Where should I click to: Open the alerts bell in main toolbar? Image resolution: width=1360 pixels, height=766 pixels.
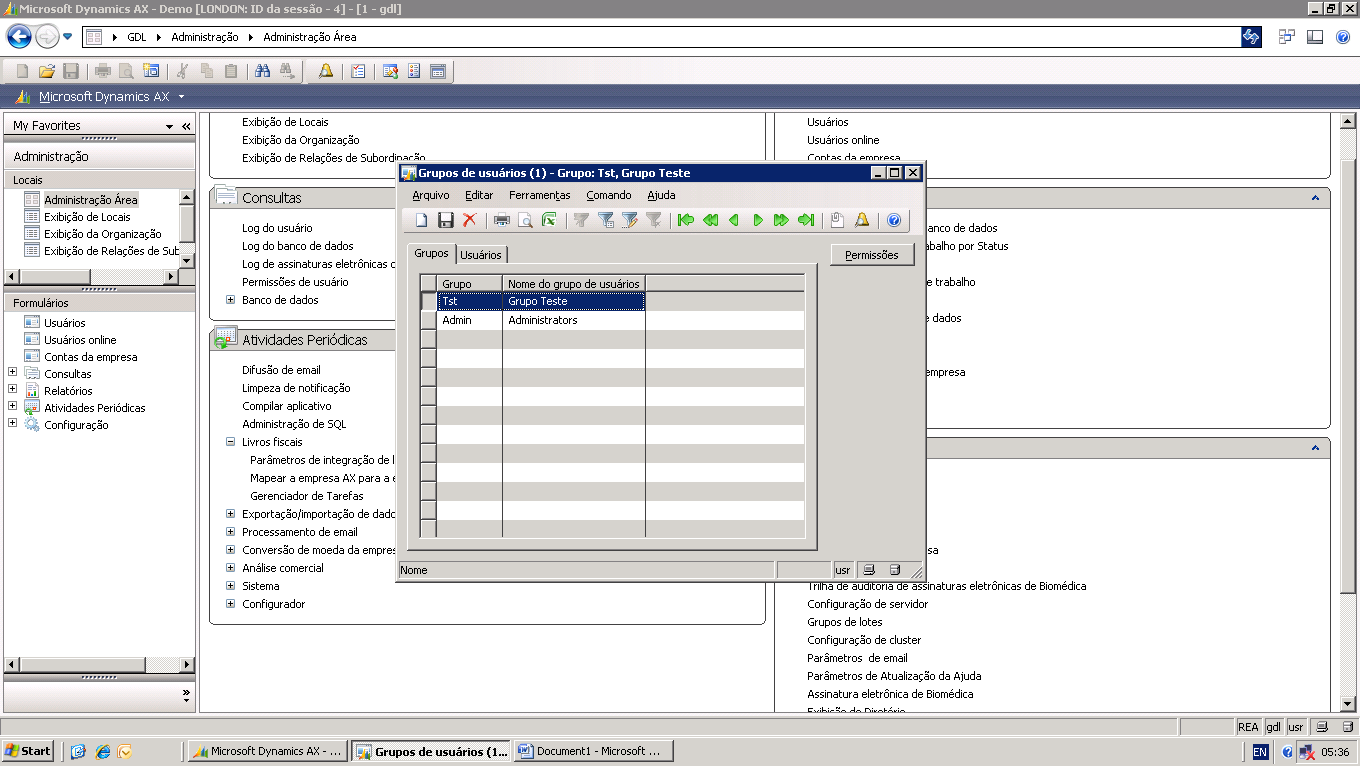[x=326, y=71]
